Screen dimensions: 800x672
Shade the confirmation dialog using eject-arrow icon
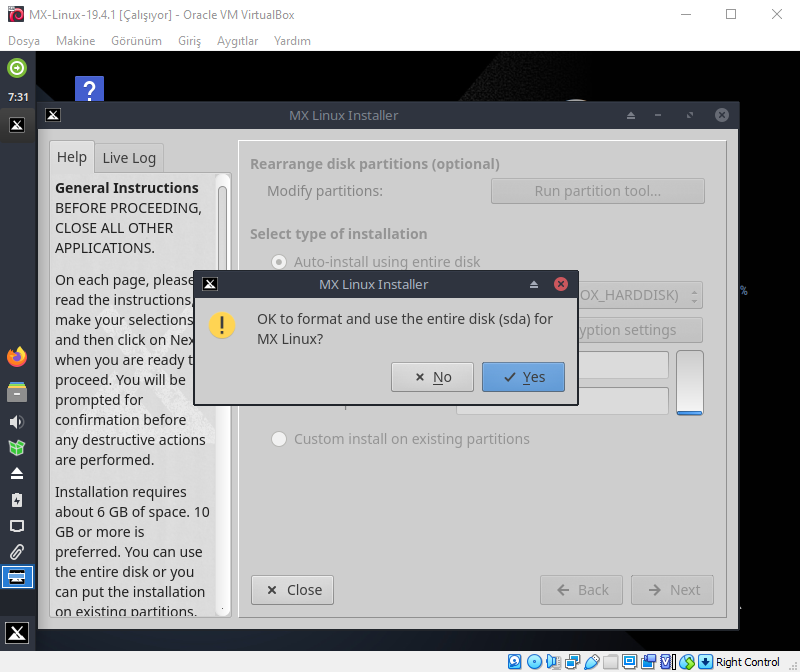(x=534, y=284)
